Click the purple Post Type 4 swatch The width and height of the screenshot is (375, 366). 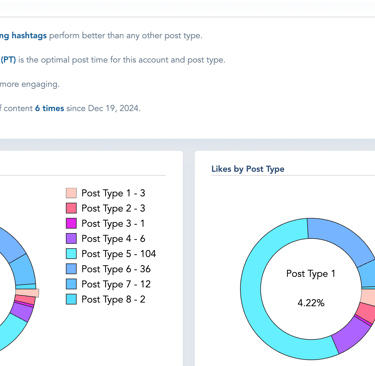(x=71, y=239)
